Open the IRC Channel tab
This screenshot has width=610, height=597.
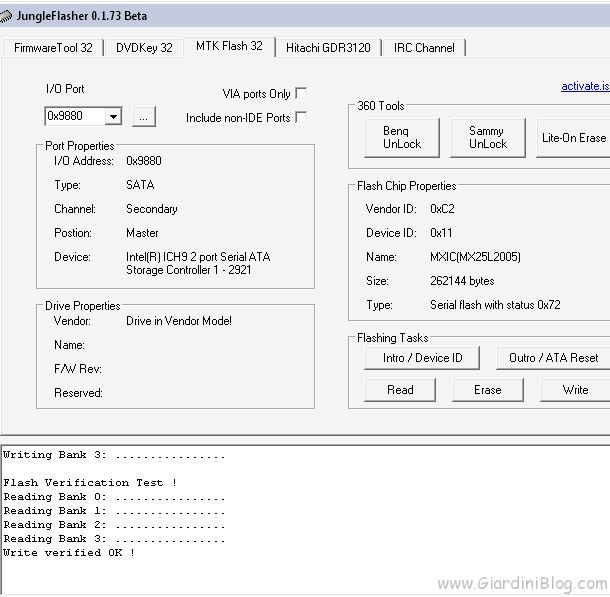pos(424,48)
